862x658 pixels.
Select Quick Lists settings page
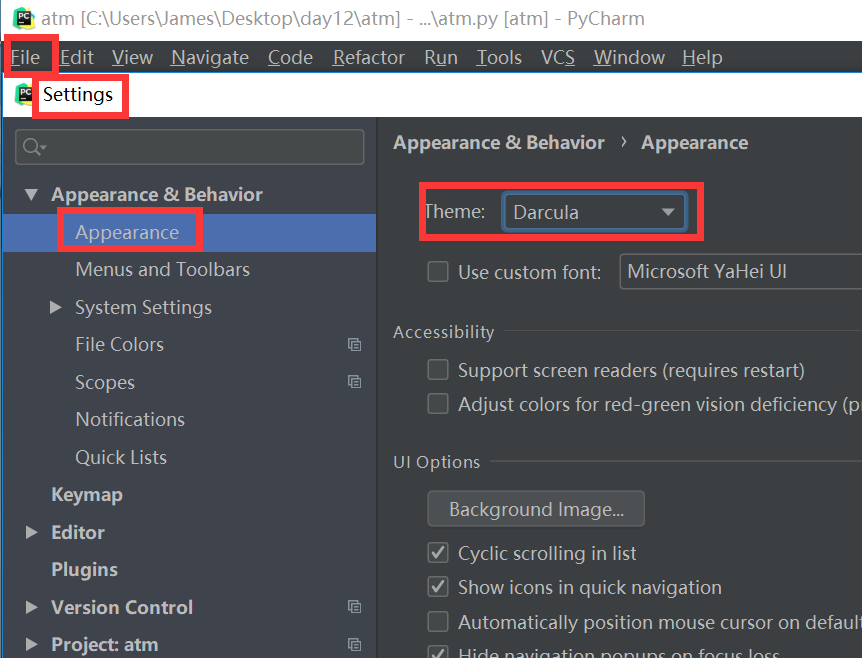coord(121,457)
